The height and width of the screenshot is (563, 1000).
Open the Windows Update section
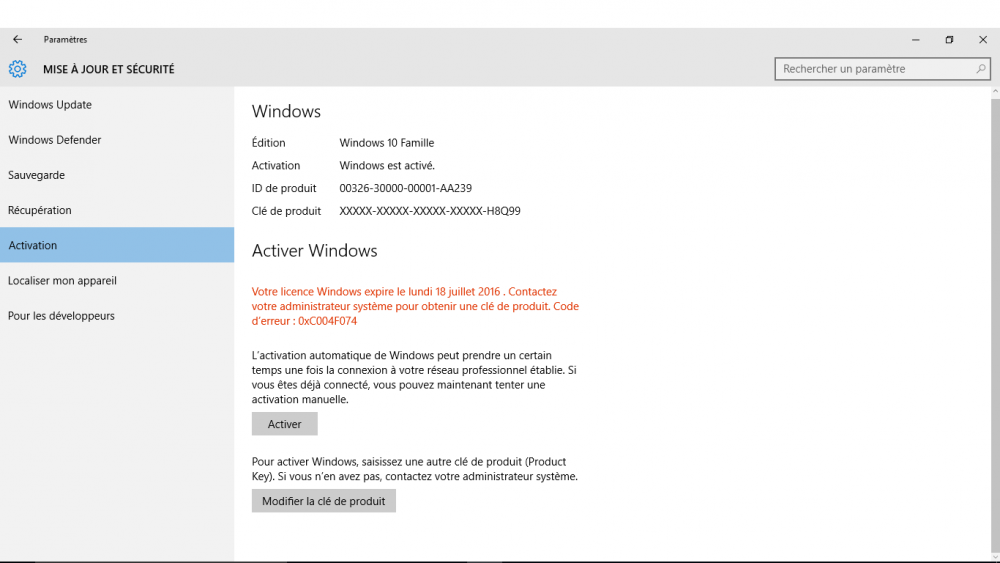tap(117, 105)
